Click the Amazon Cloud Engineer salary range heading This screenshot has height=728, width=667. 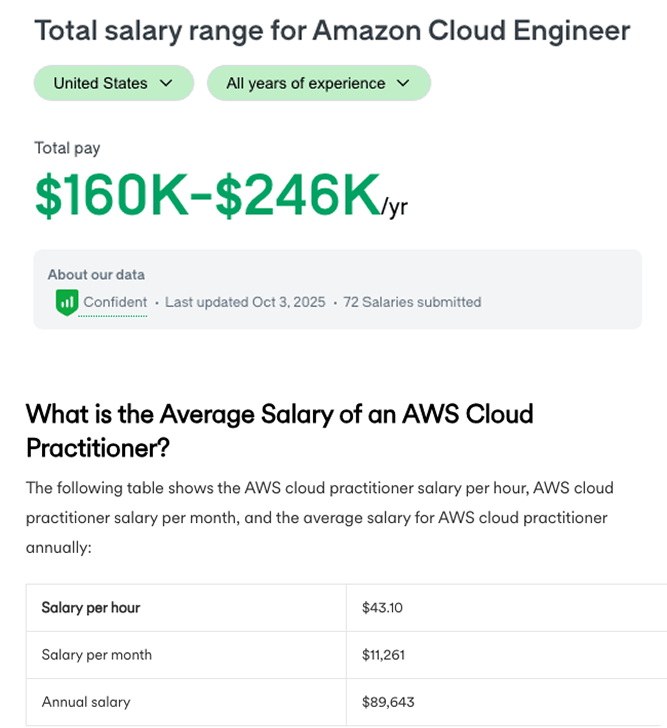point(332,30)
